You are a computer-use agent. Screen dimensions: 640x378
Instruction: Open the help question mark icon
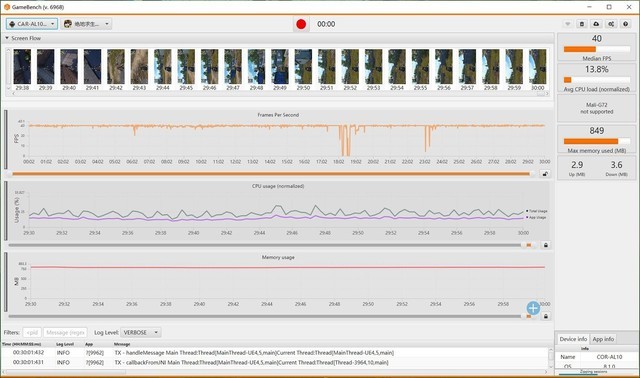(625, 24)
